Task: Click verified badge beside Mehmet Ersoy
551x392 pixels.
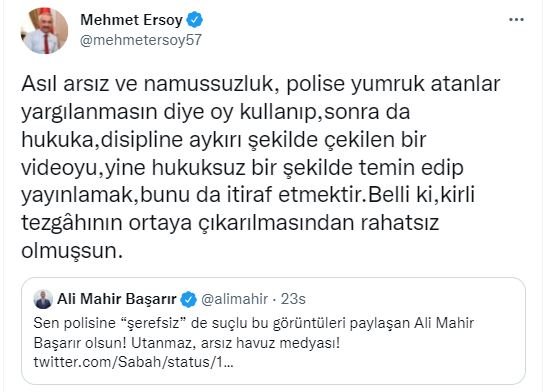Action: (x=194, y=20)
